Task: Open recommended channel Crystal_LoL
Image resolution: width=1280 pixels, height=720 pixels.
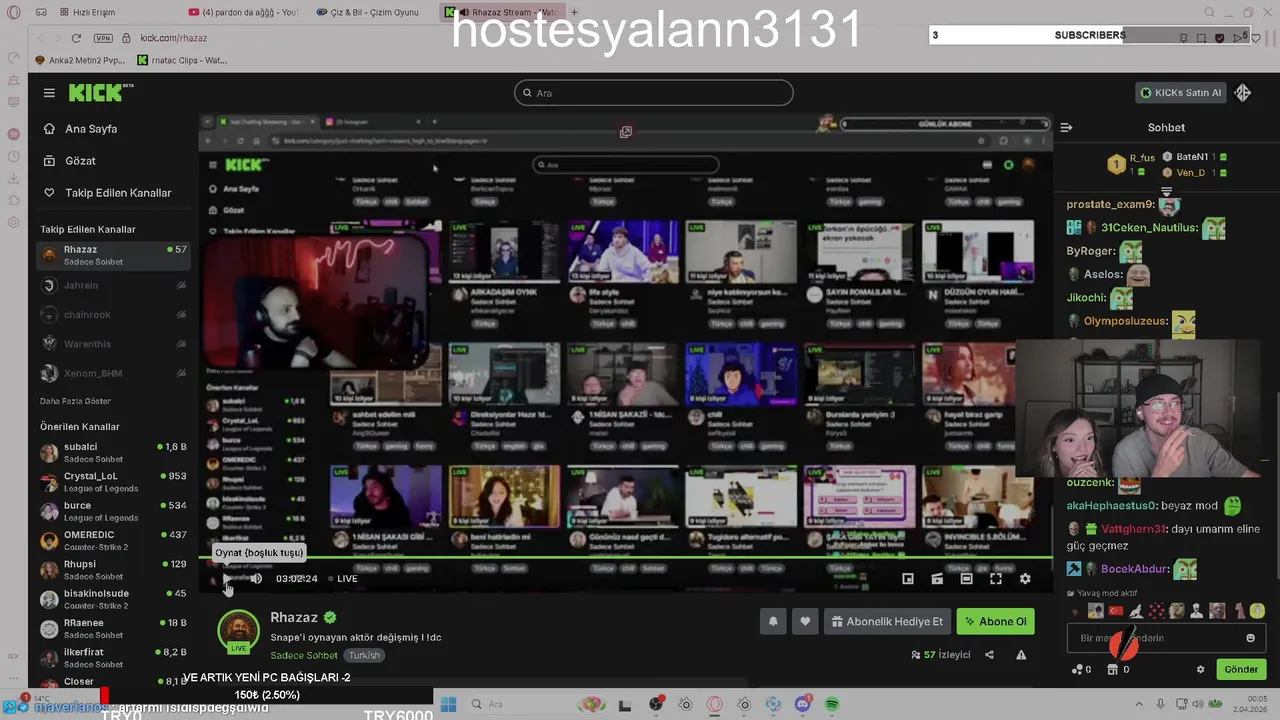Action: tap(113, 482)
